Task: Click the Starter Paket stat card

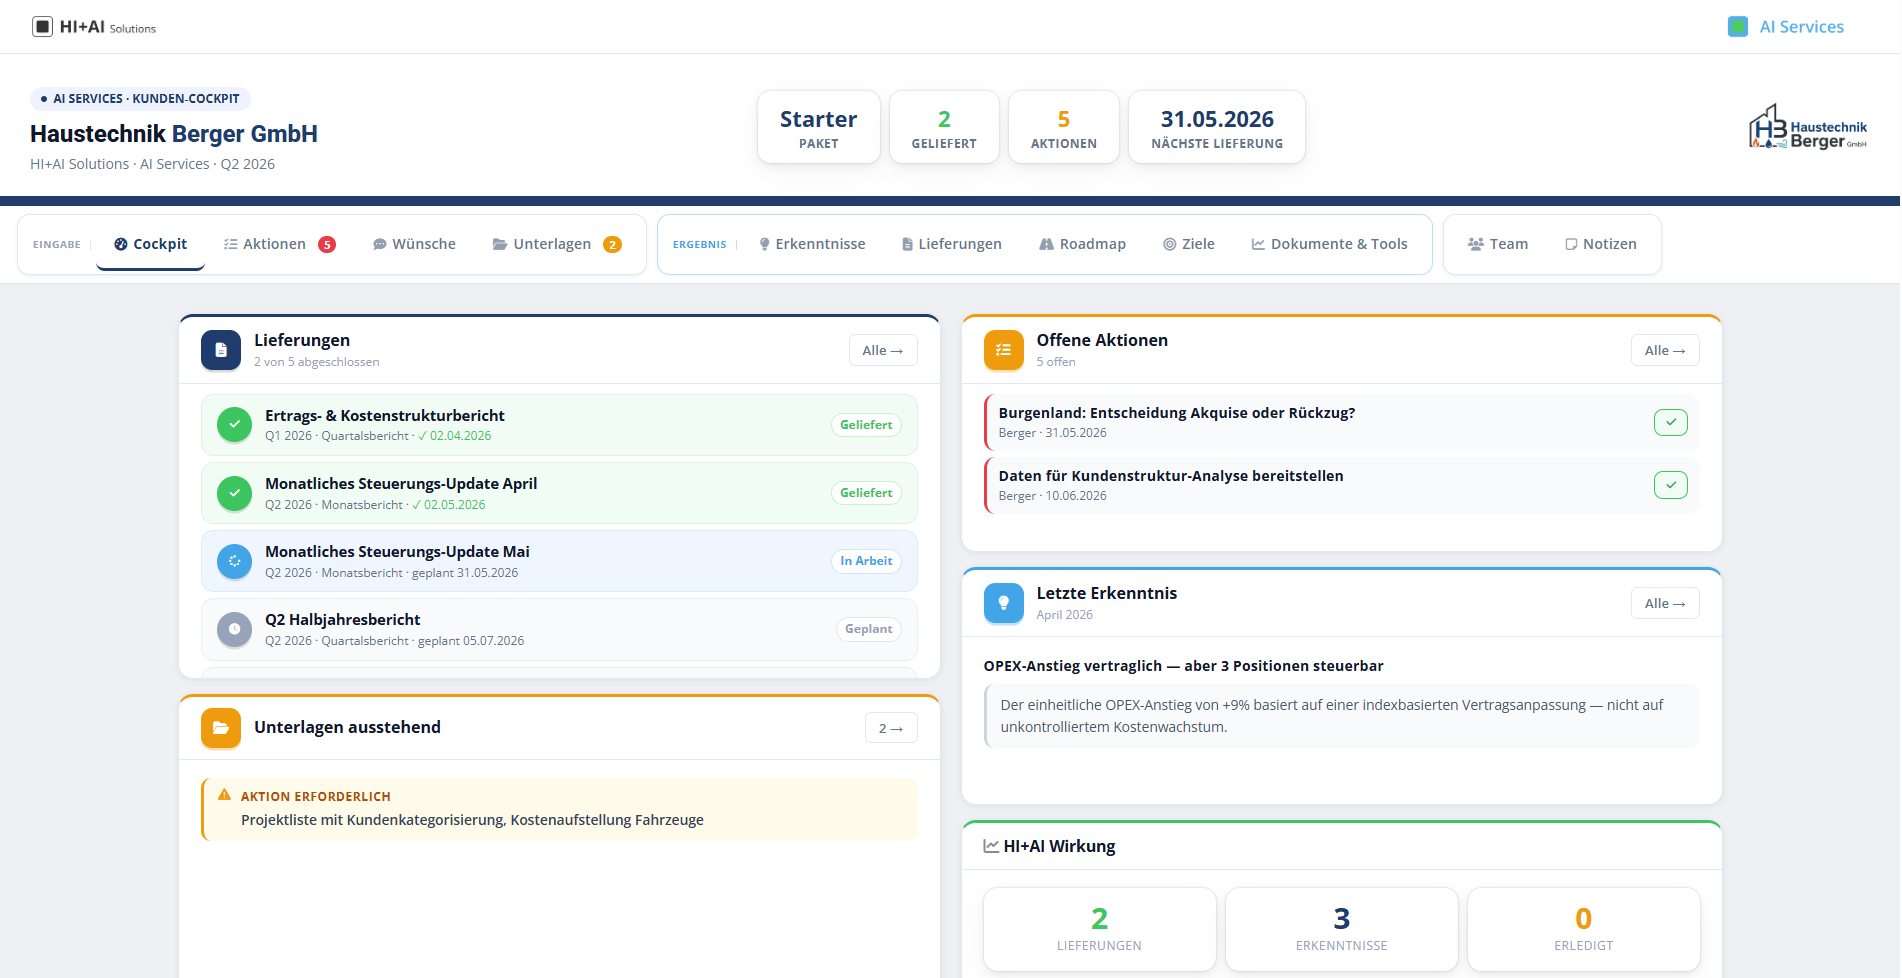Action: (x=819, y=127)
